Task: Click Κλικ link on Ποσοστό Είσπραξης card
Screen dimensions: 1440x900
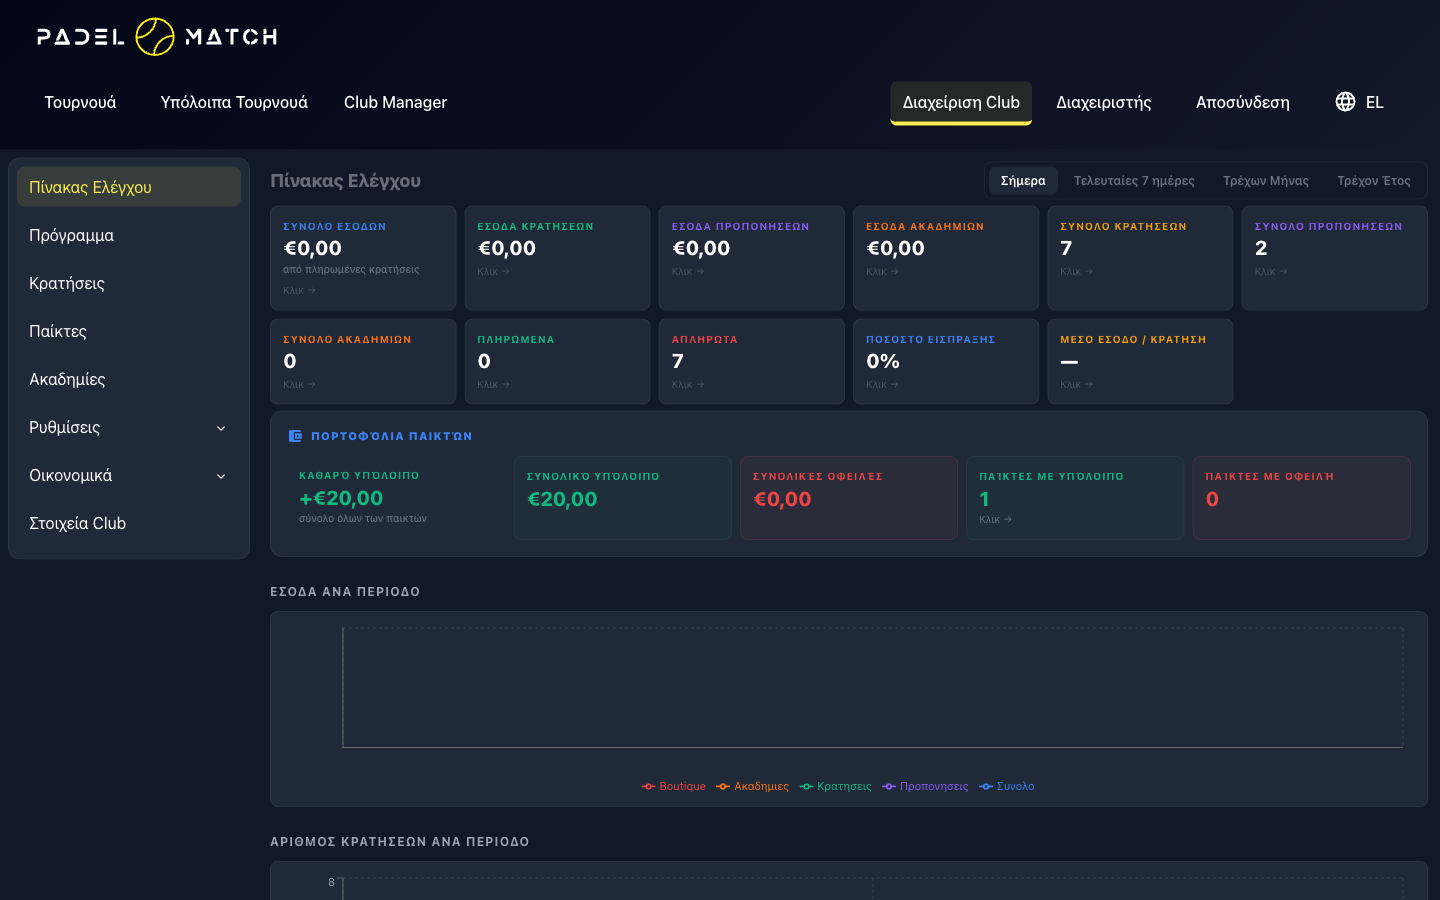Action: [x=882, y=385]
